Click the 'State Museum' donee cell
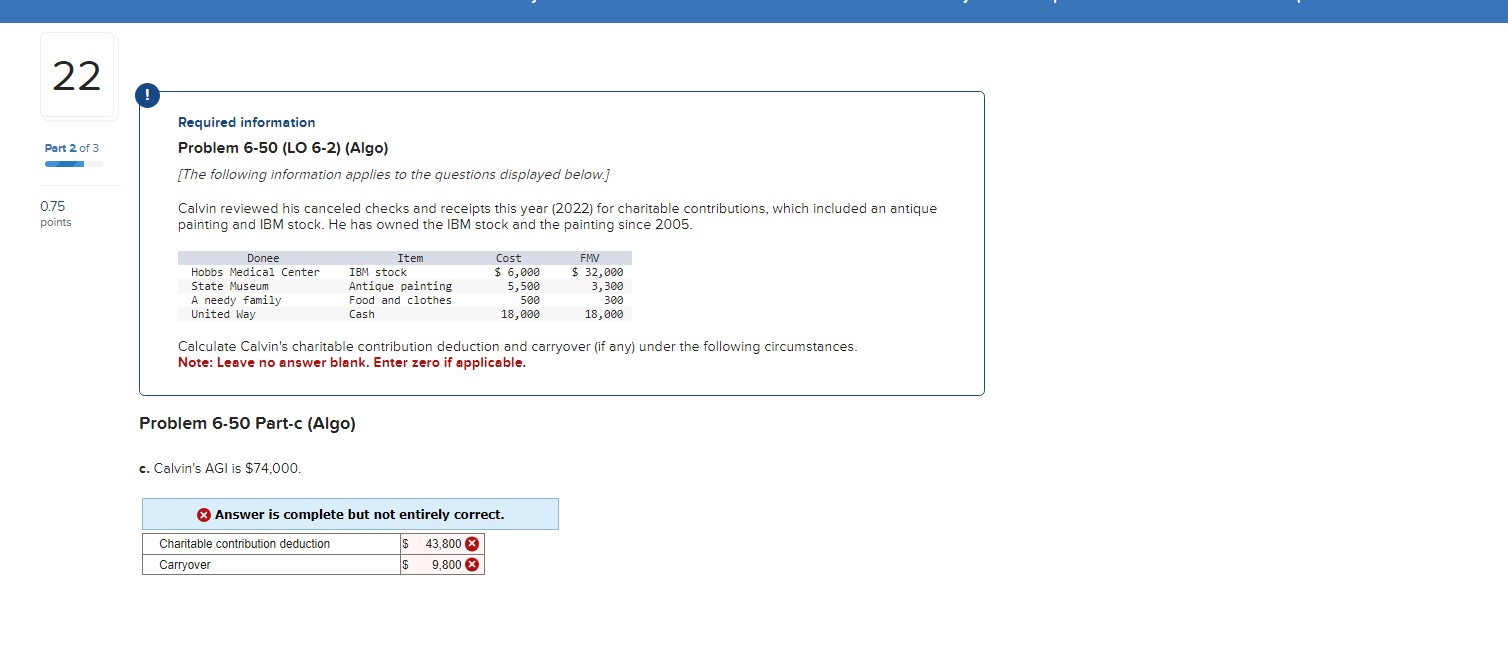The width and height of the screenshot is (1508, 660). coord(230,286)
